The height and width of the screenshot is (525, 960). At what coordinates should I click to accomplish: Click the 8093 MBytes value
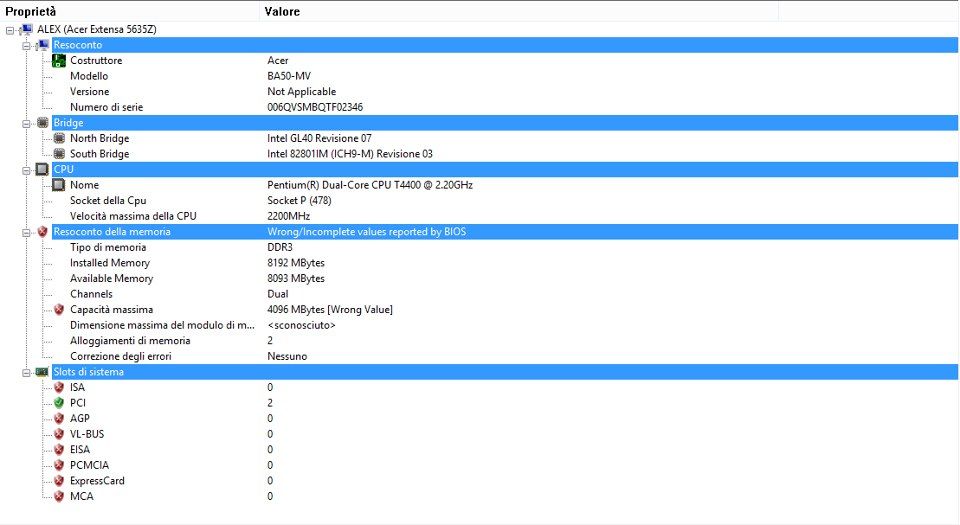tap(296, 278)
